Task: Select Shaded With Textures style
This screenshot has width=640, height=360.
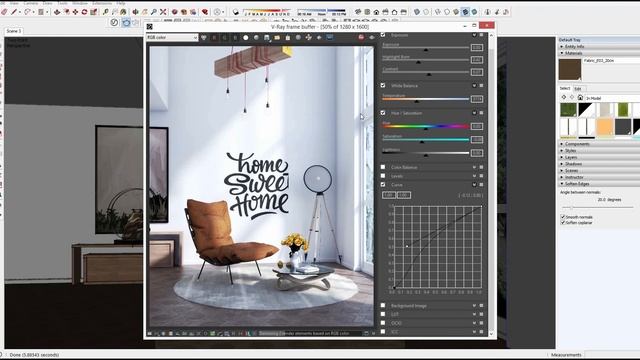Action: [465, 12]
